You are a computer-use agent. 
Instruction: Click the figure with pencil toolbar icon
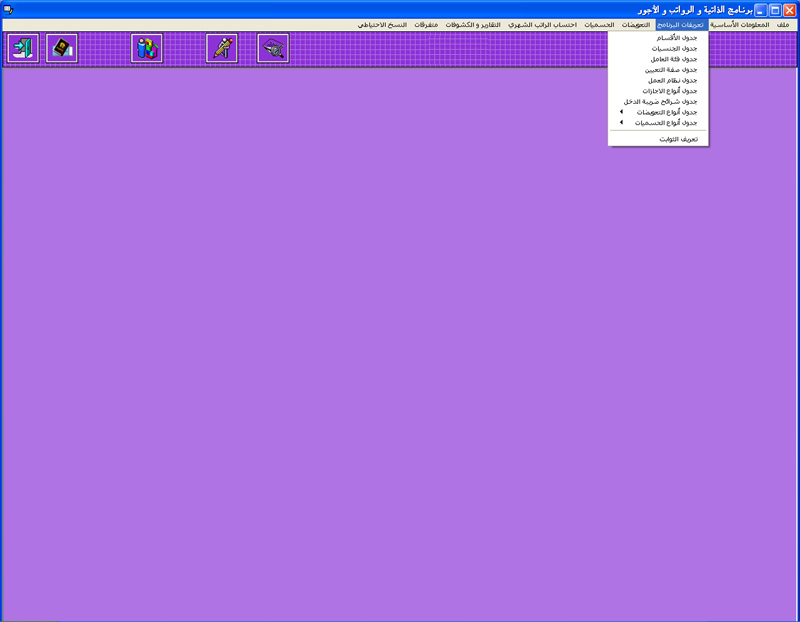tap(222, 48)
